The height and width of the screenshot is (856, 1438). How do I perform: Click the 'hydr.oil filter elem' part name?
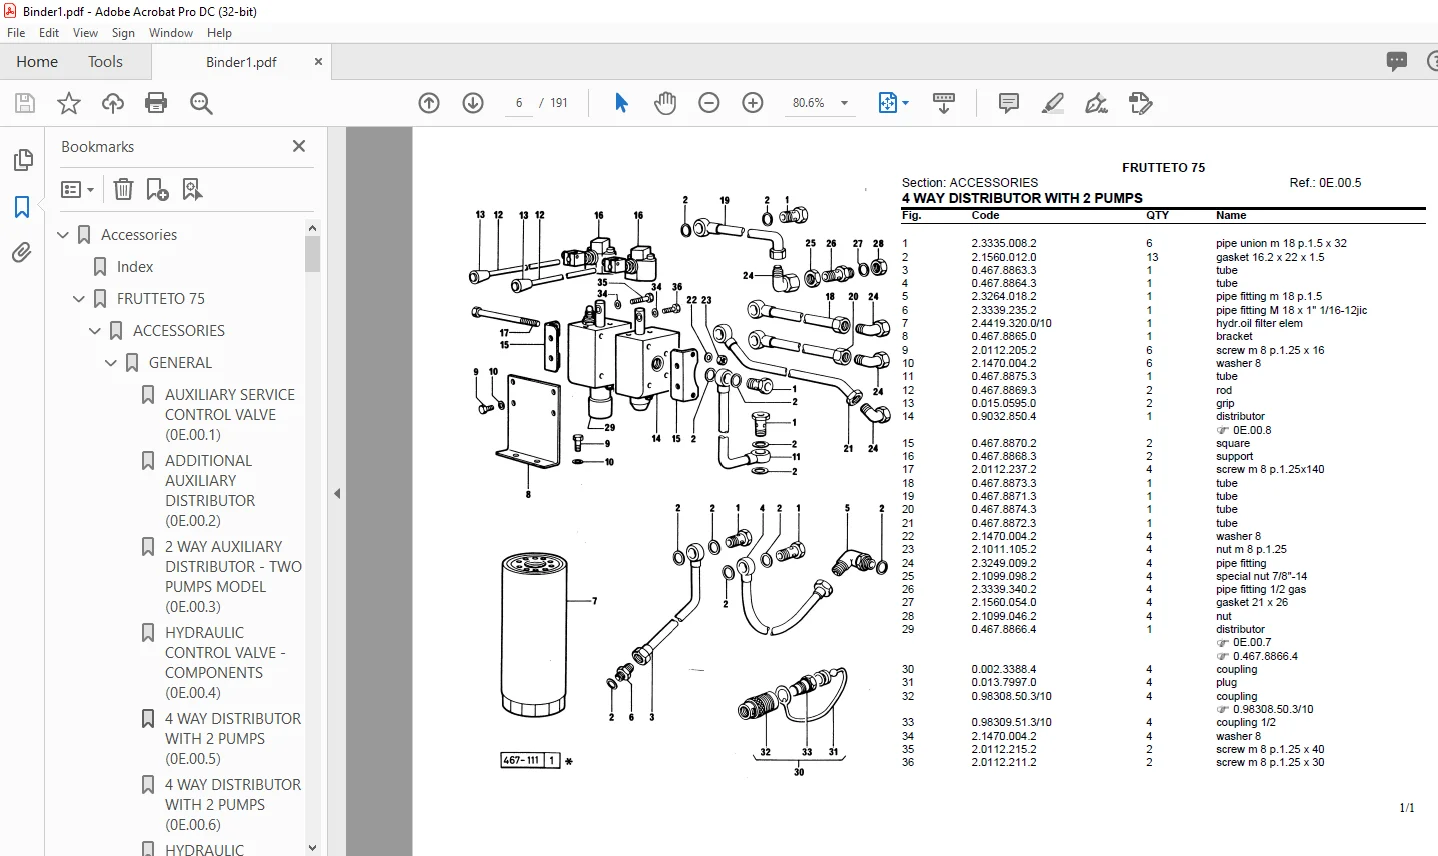(1259, 323)
